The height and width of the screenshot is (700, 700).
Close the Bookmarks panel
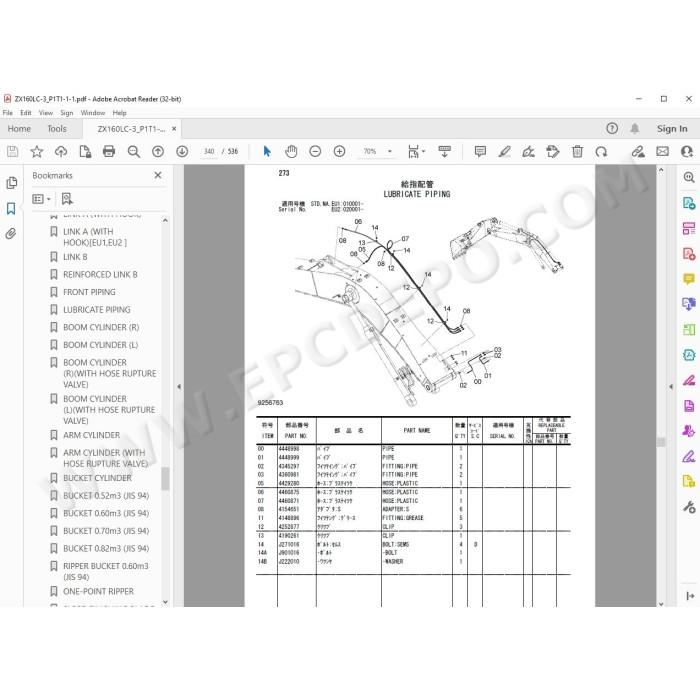coord(158,175)
